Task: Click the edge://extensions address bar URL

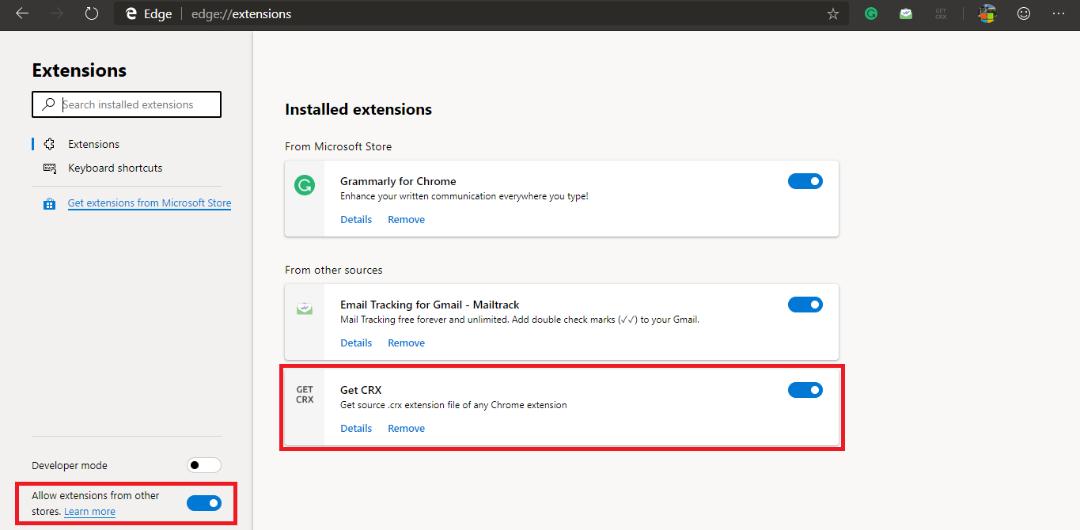Action: (x=241, y=14)
